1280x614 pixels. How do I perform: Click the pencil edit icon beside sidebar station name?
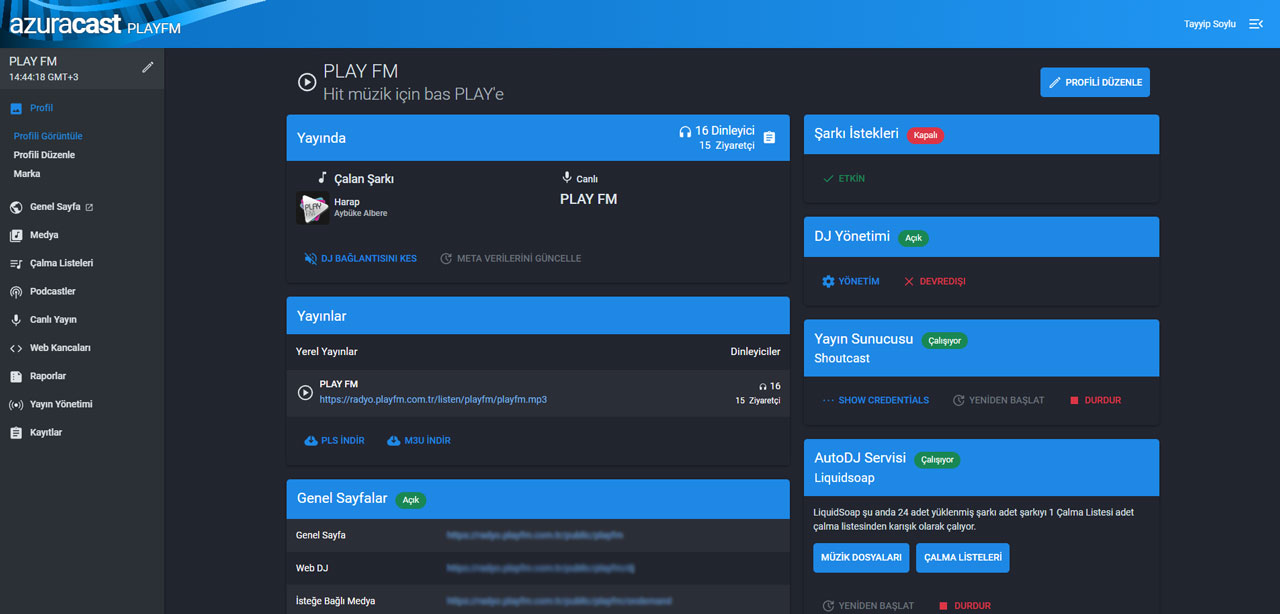click(x=148, y=67)
